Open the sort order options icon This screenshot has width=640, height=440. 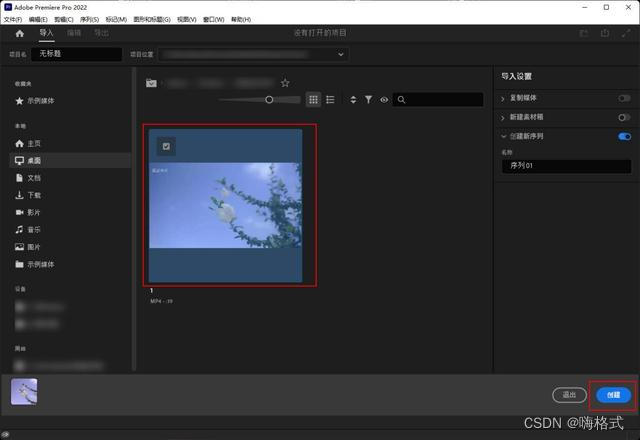click(353, 100)
